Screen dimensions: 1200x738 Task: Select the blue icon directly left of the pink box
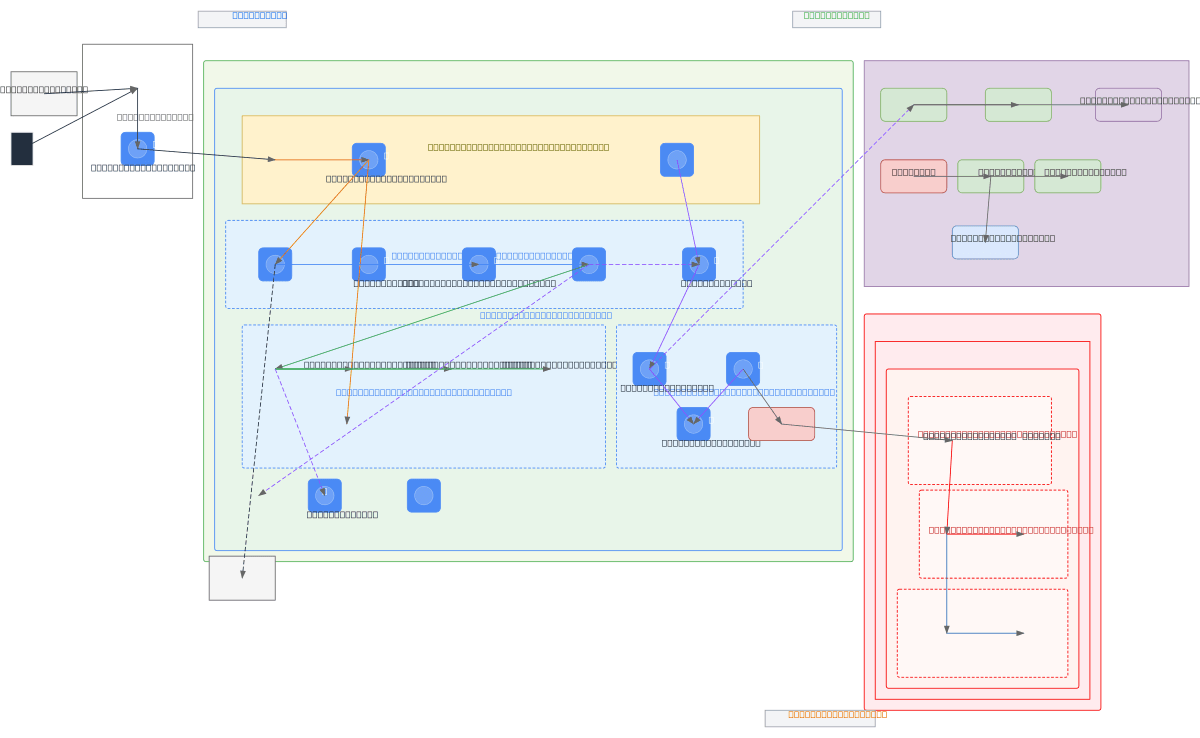pyautogui.click(x=693, y=424)
